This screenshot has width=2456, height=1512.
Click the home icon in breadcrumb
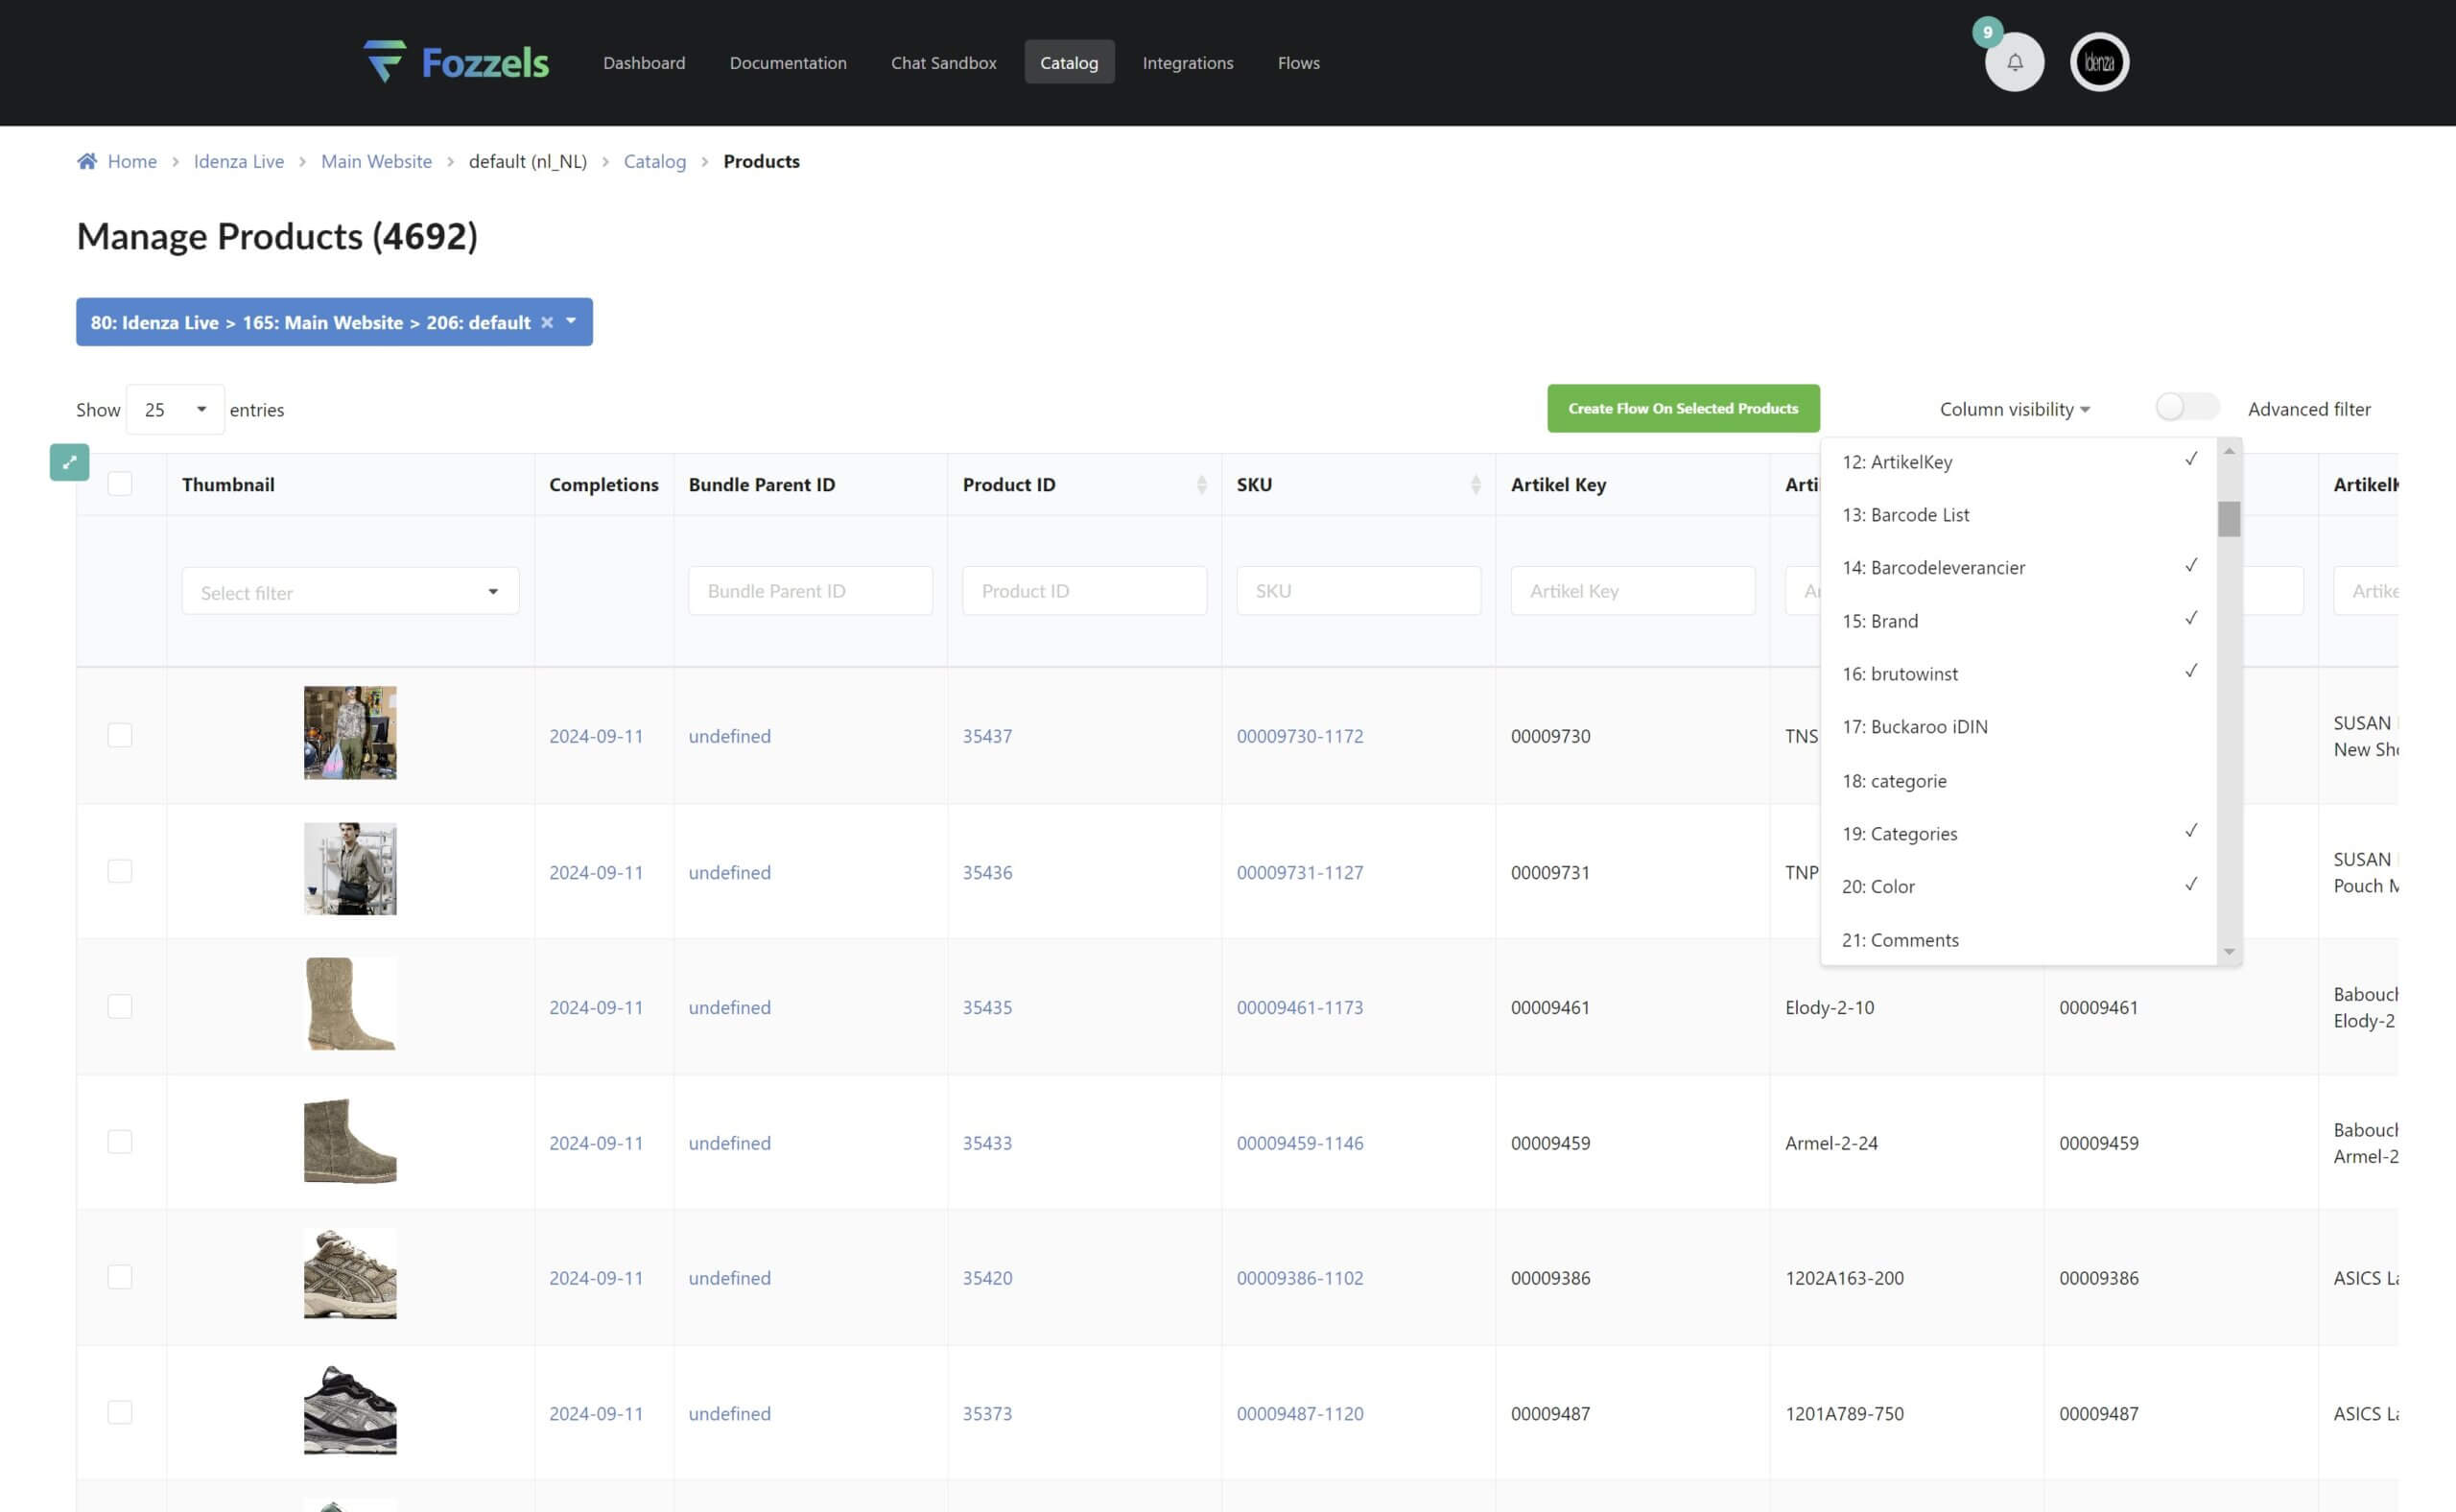[87, 161]
